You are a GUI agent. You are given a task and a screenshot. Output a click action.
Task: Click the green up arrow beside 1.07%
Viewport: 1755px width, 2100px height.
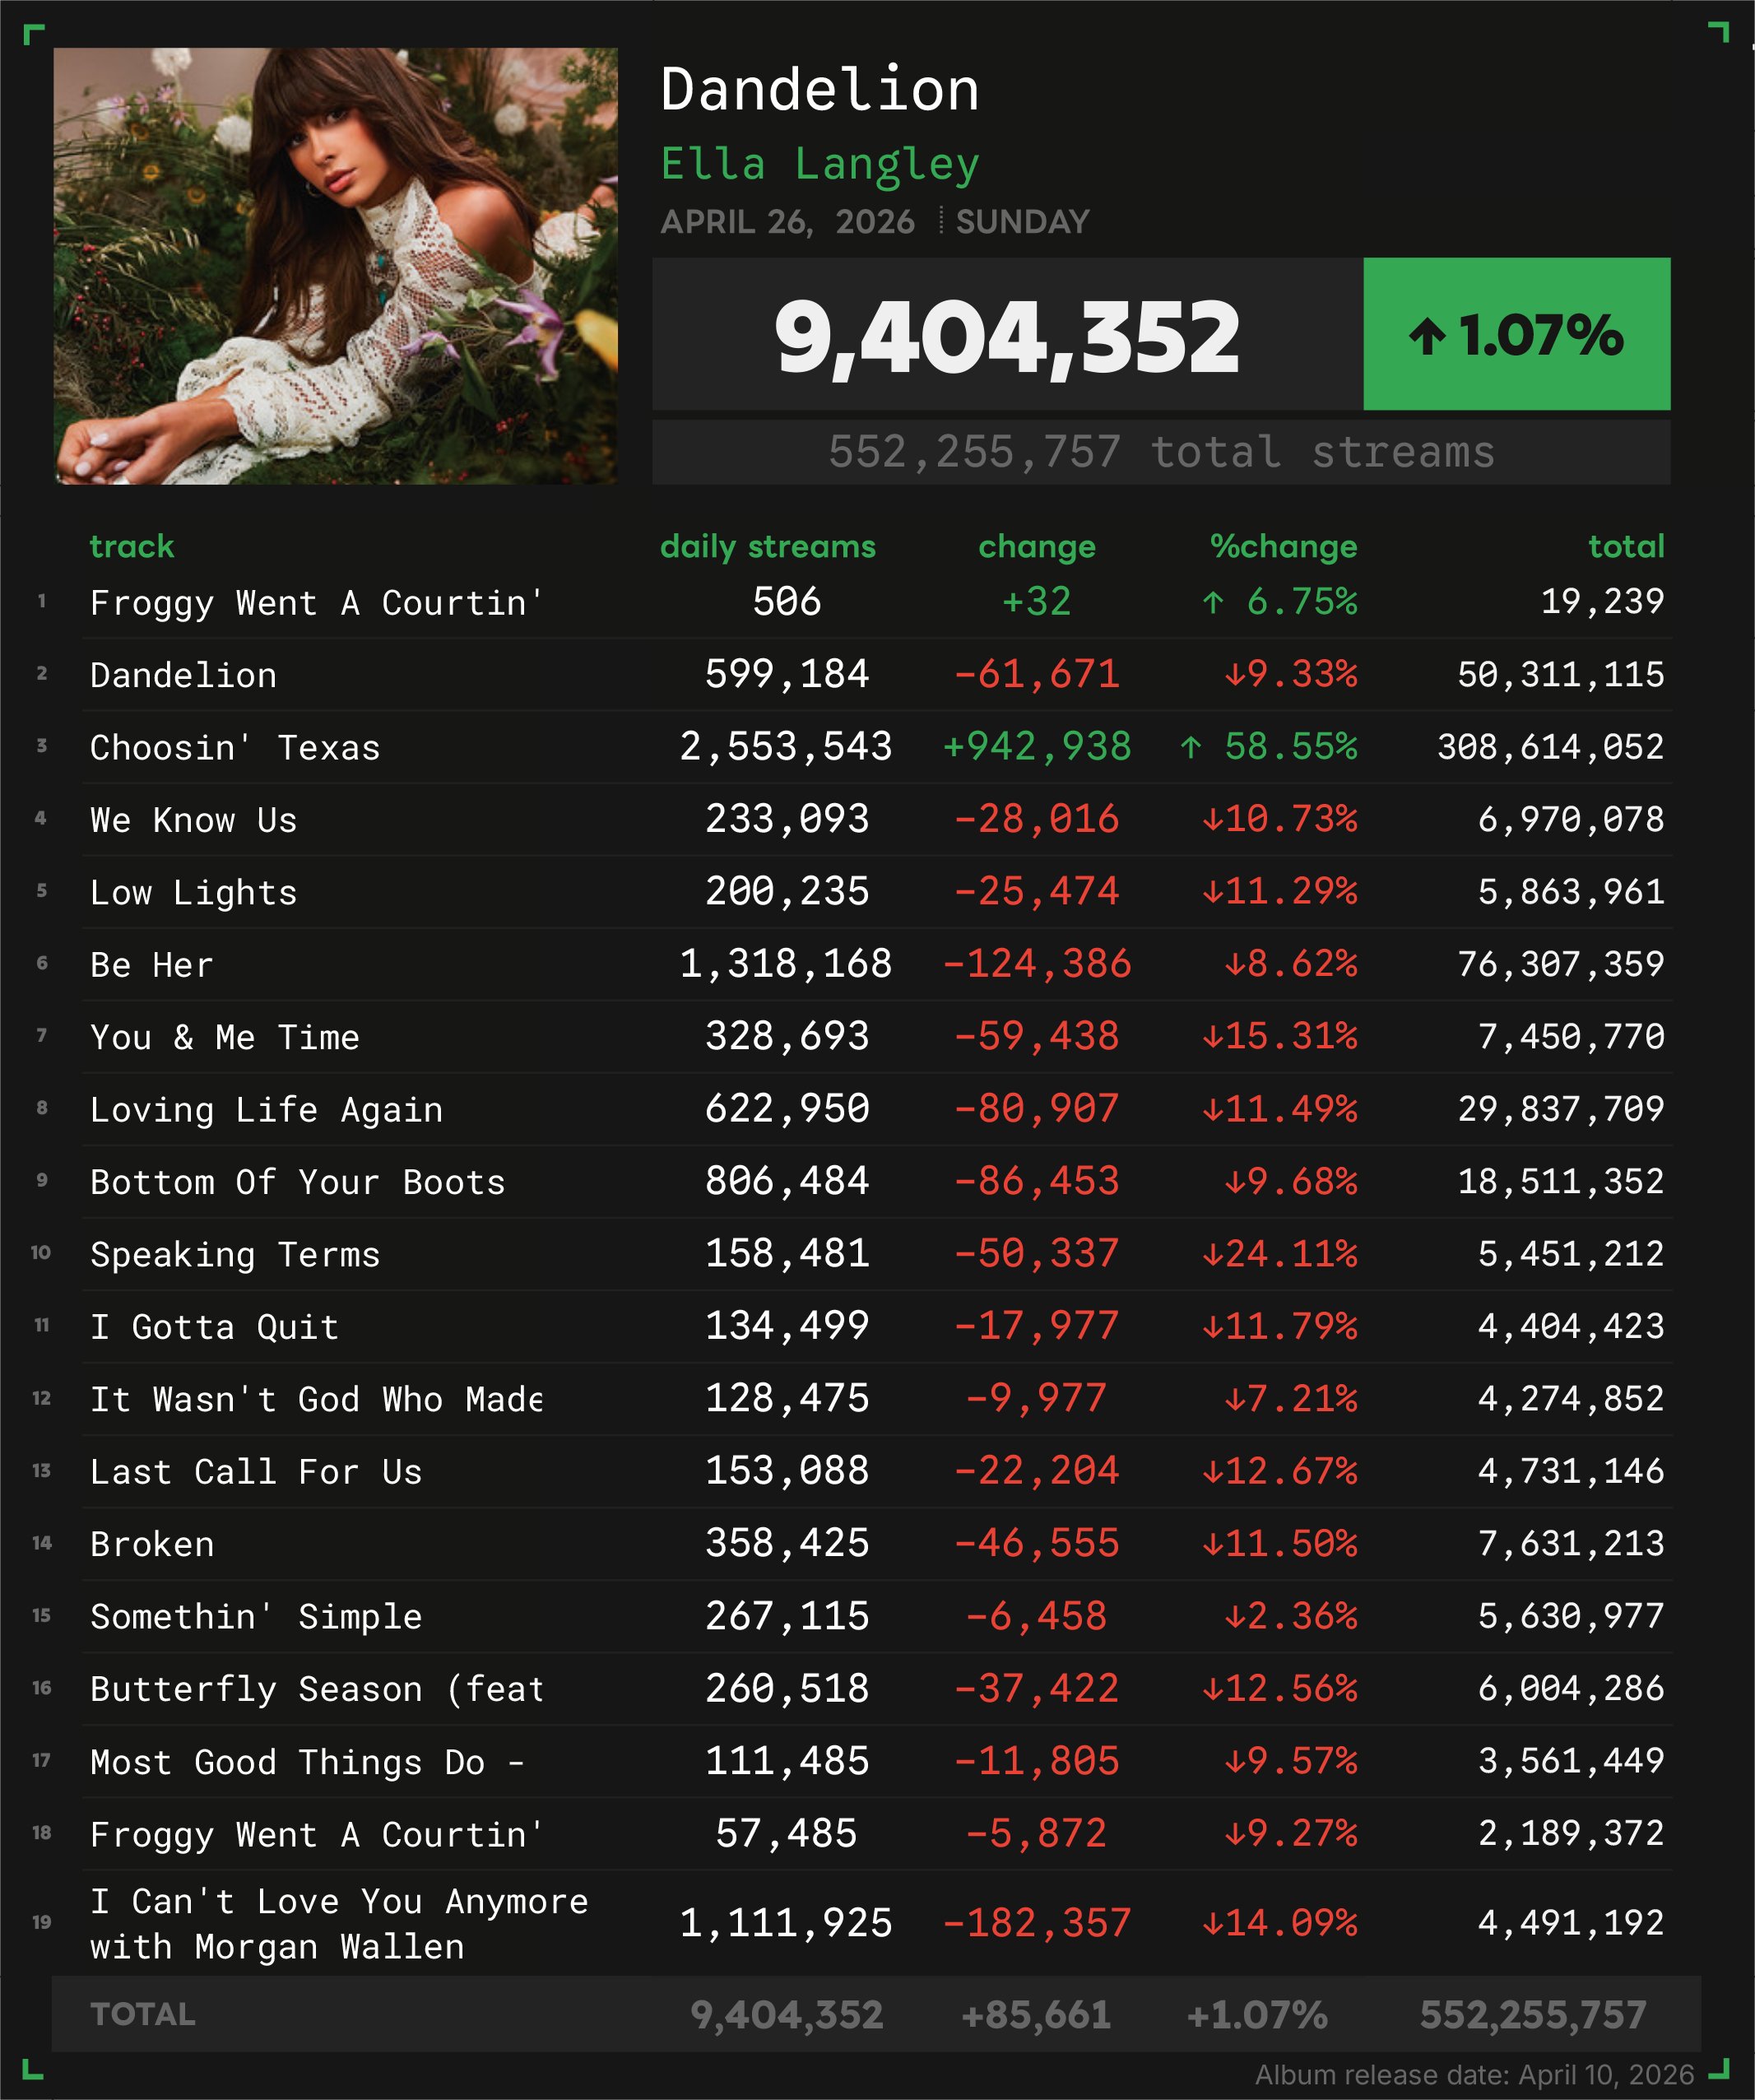(x=1427, y=336)
